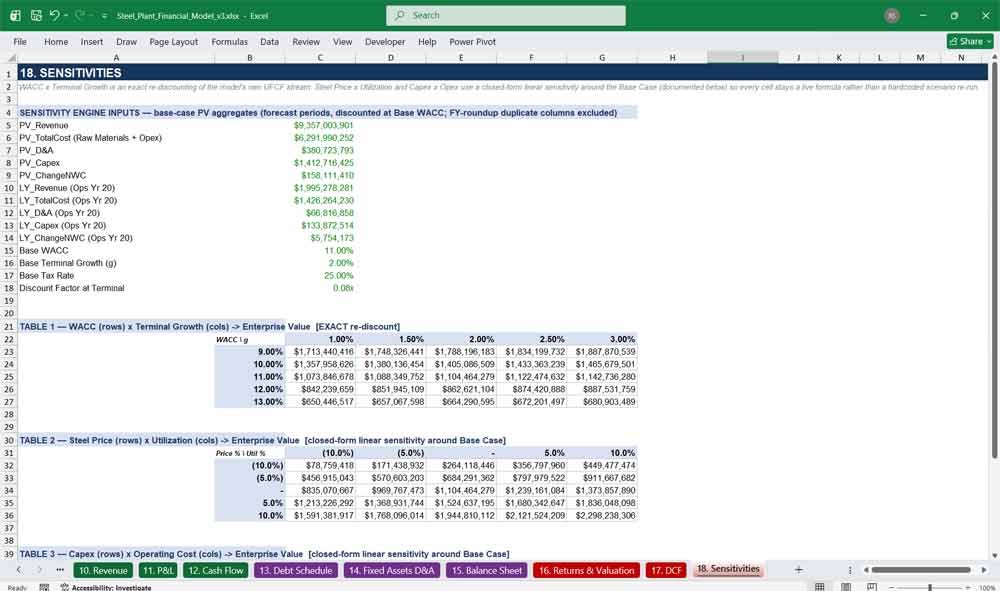This screenshot has height=591, width=1000.
Task: Add a new sheet with plus icon
Action: pyautogui.click(x=798, y=570)
